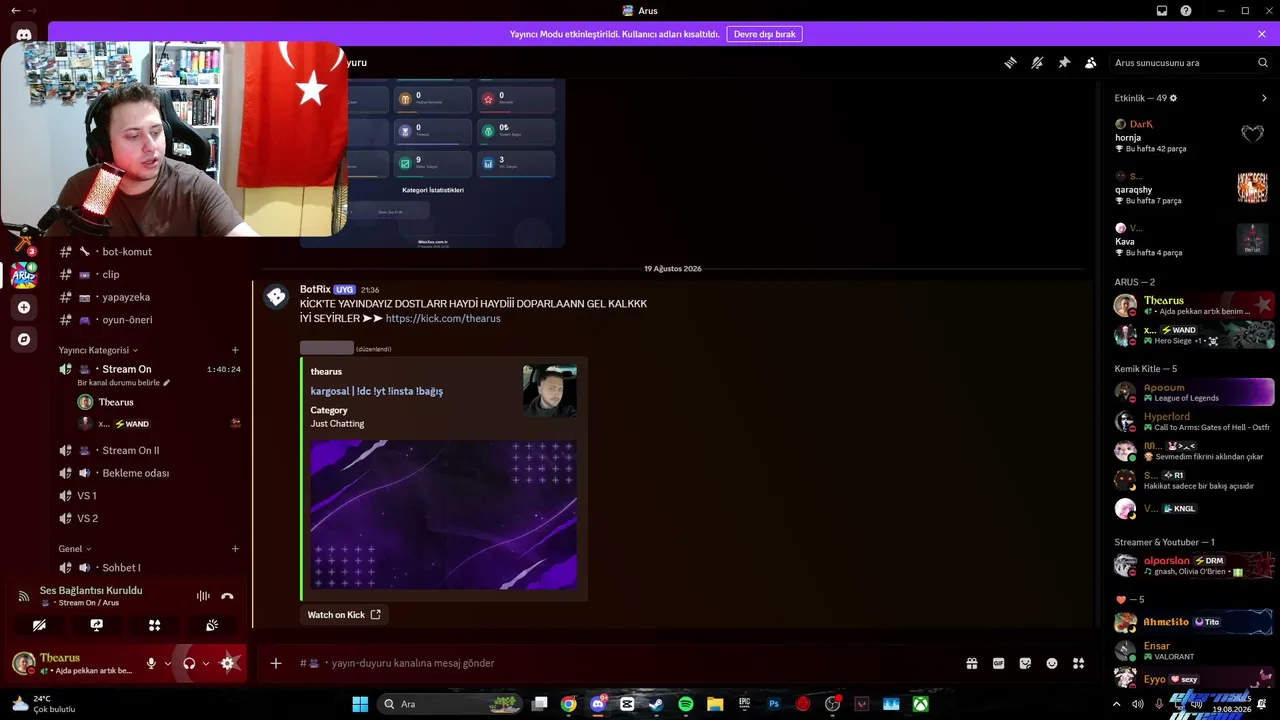Set channel status via Bir kanal durumu belirle
The height and width of the screenshot is (720, 1280).
pos(124,383)
